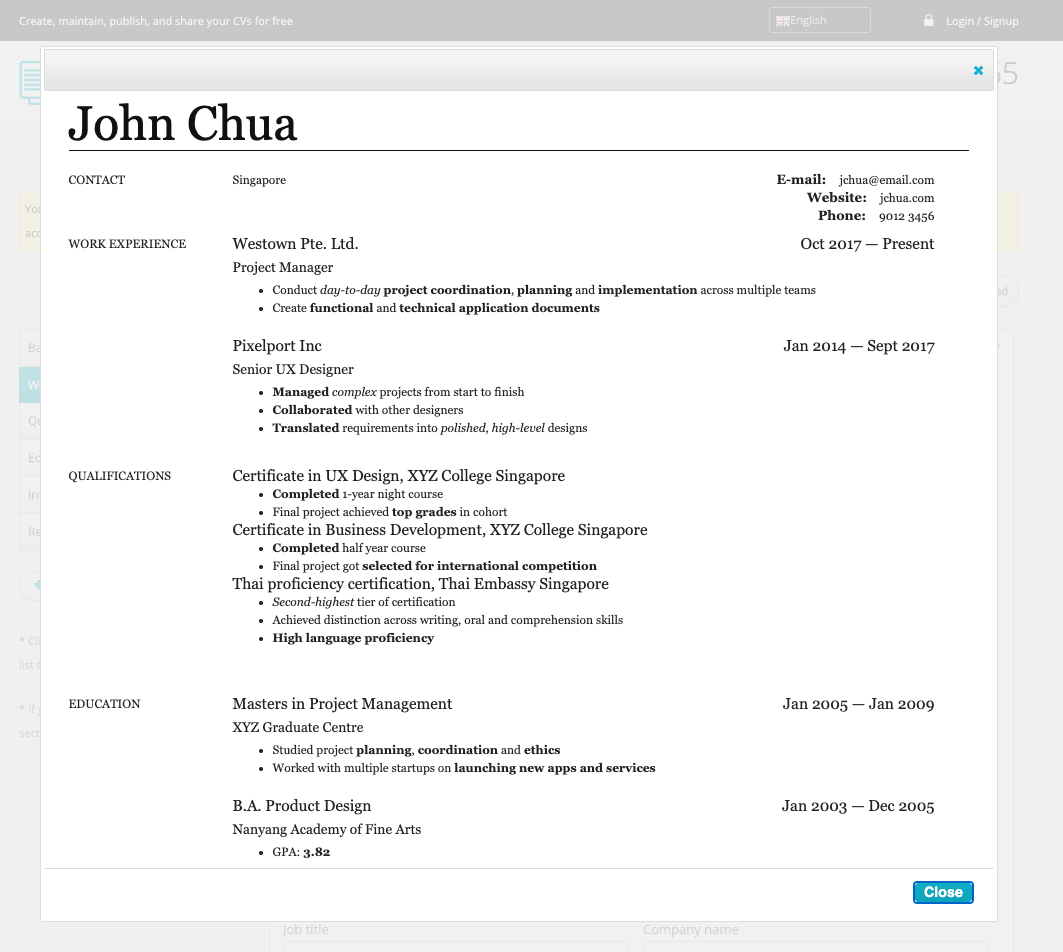
Task: Select the sidebar tab starting with 'Re'
Action: (x=30, y=532)
